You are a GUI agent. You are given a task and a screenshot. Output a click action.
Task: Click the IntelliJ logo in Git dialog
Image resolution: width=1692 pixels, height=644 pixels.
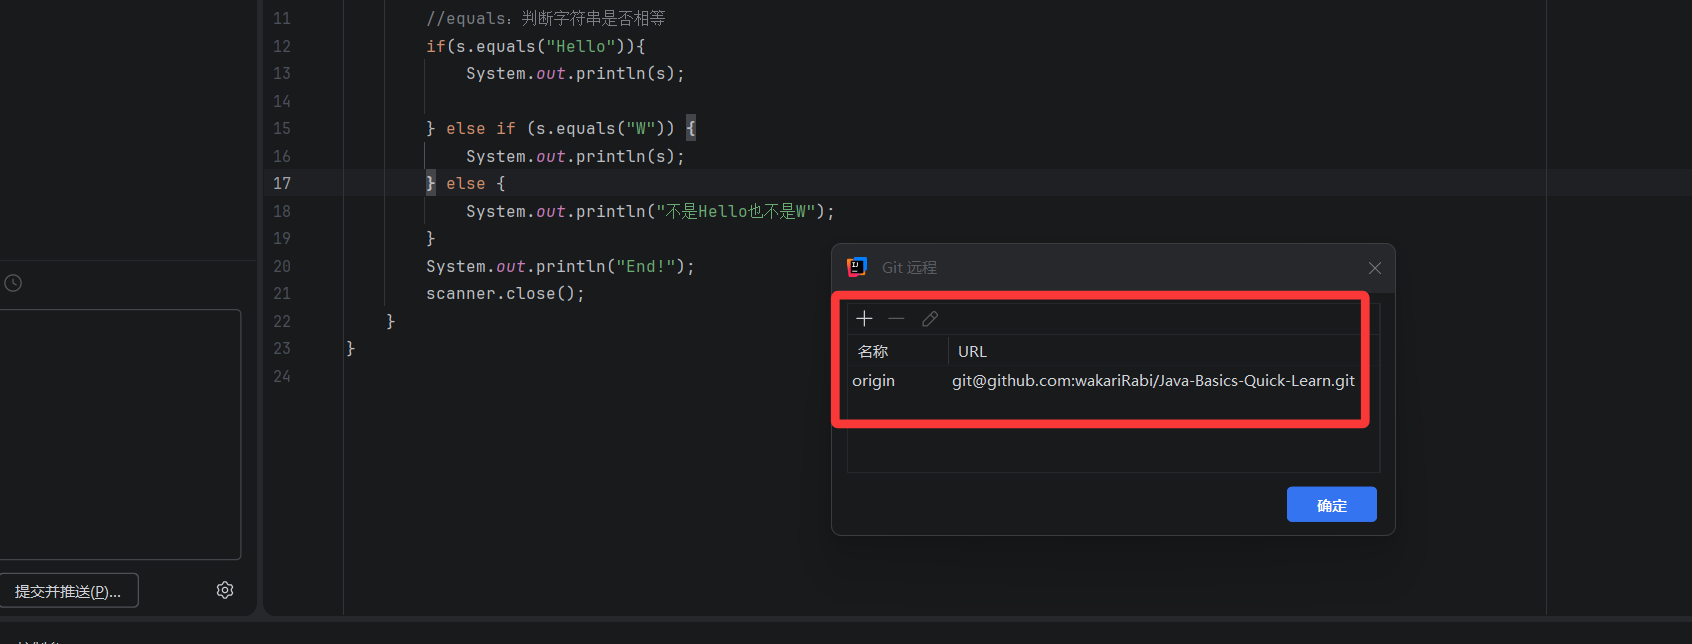[x=857, y=267]
